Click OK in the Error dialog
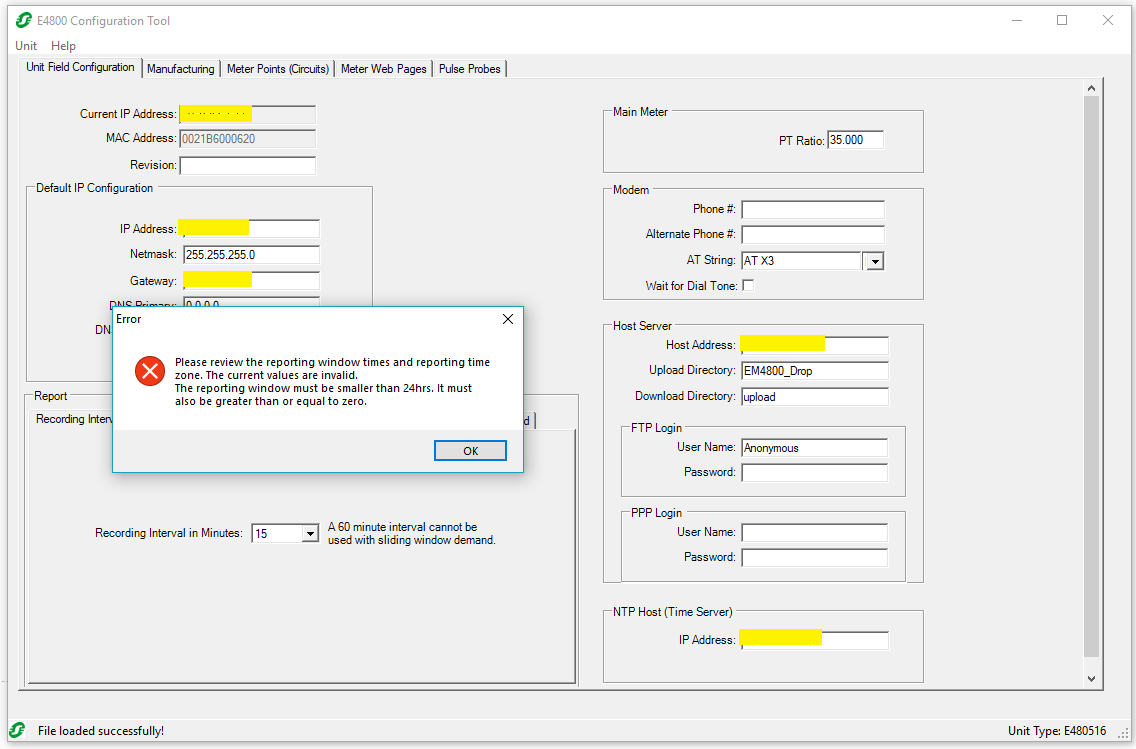Screen dimensions: 1136x749 tap(470, 451)
